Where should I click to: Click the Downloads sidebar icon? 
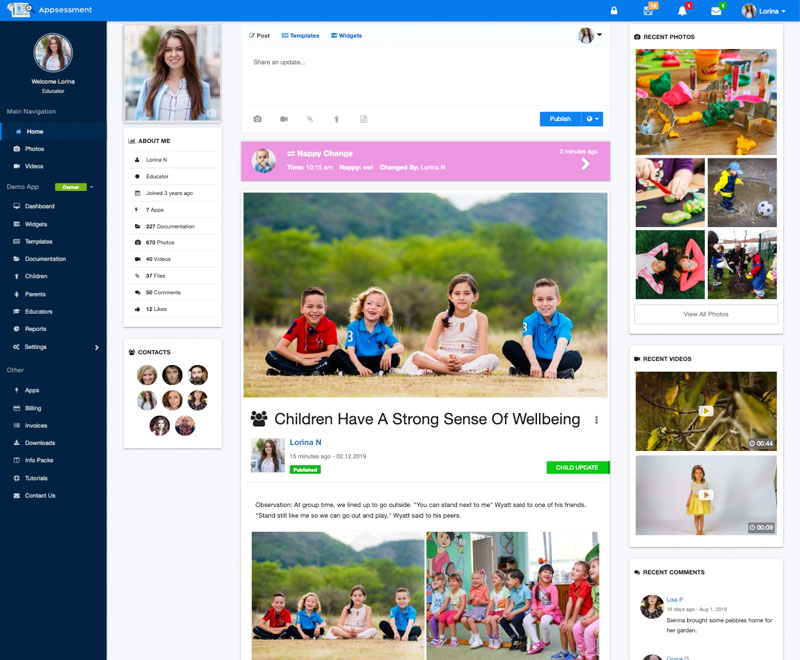pos(16,443)
